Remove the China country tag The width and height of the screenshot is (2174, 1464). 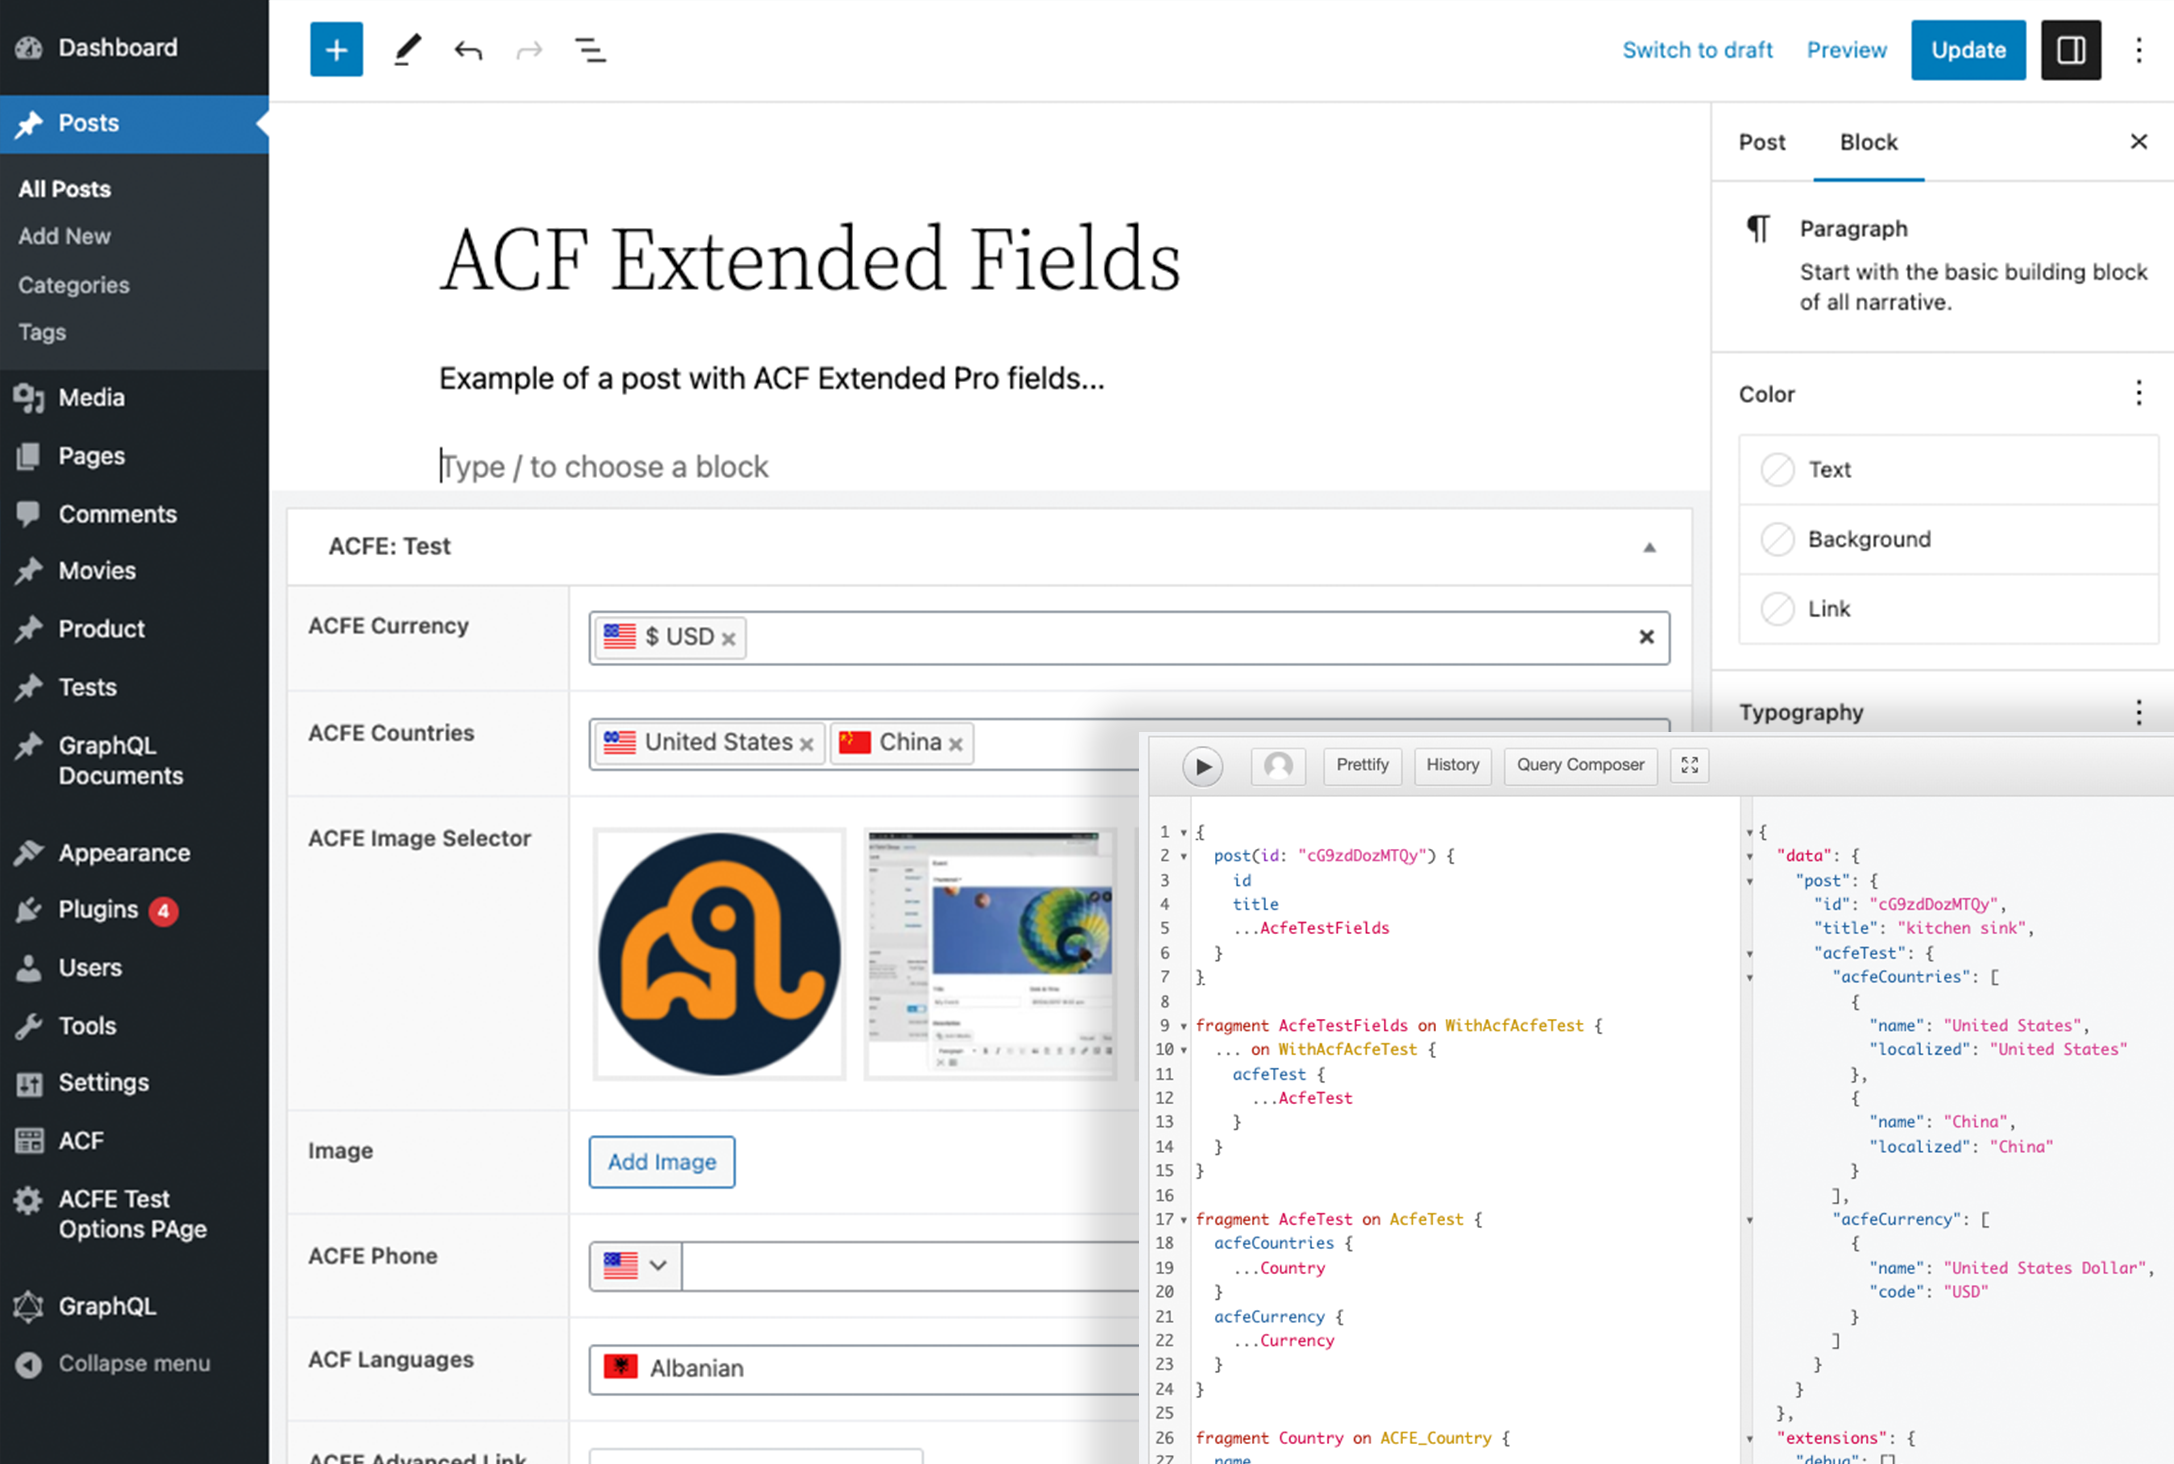(x=956, y=744)
